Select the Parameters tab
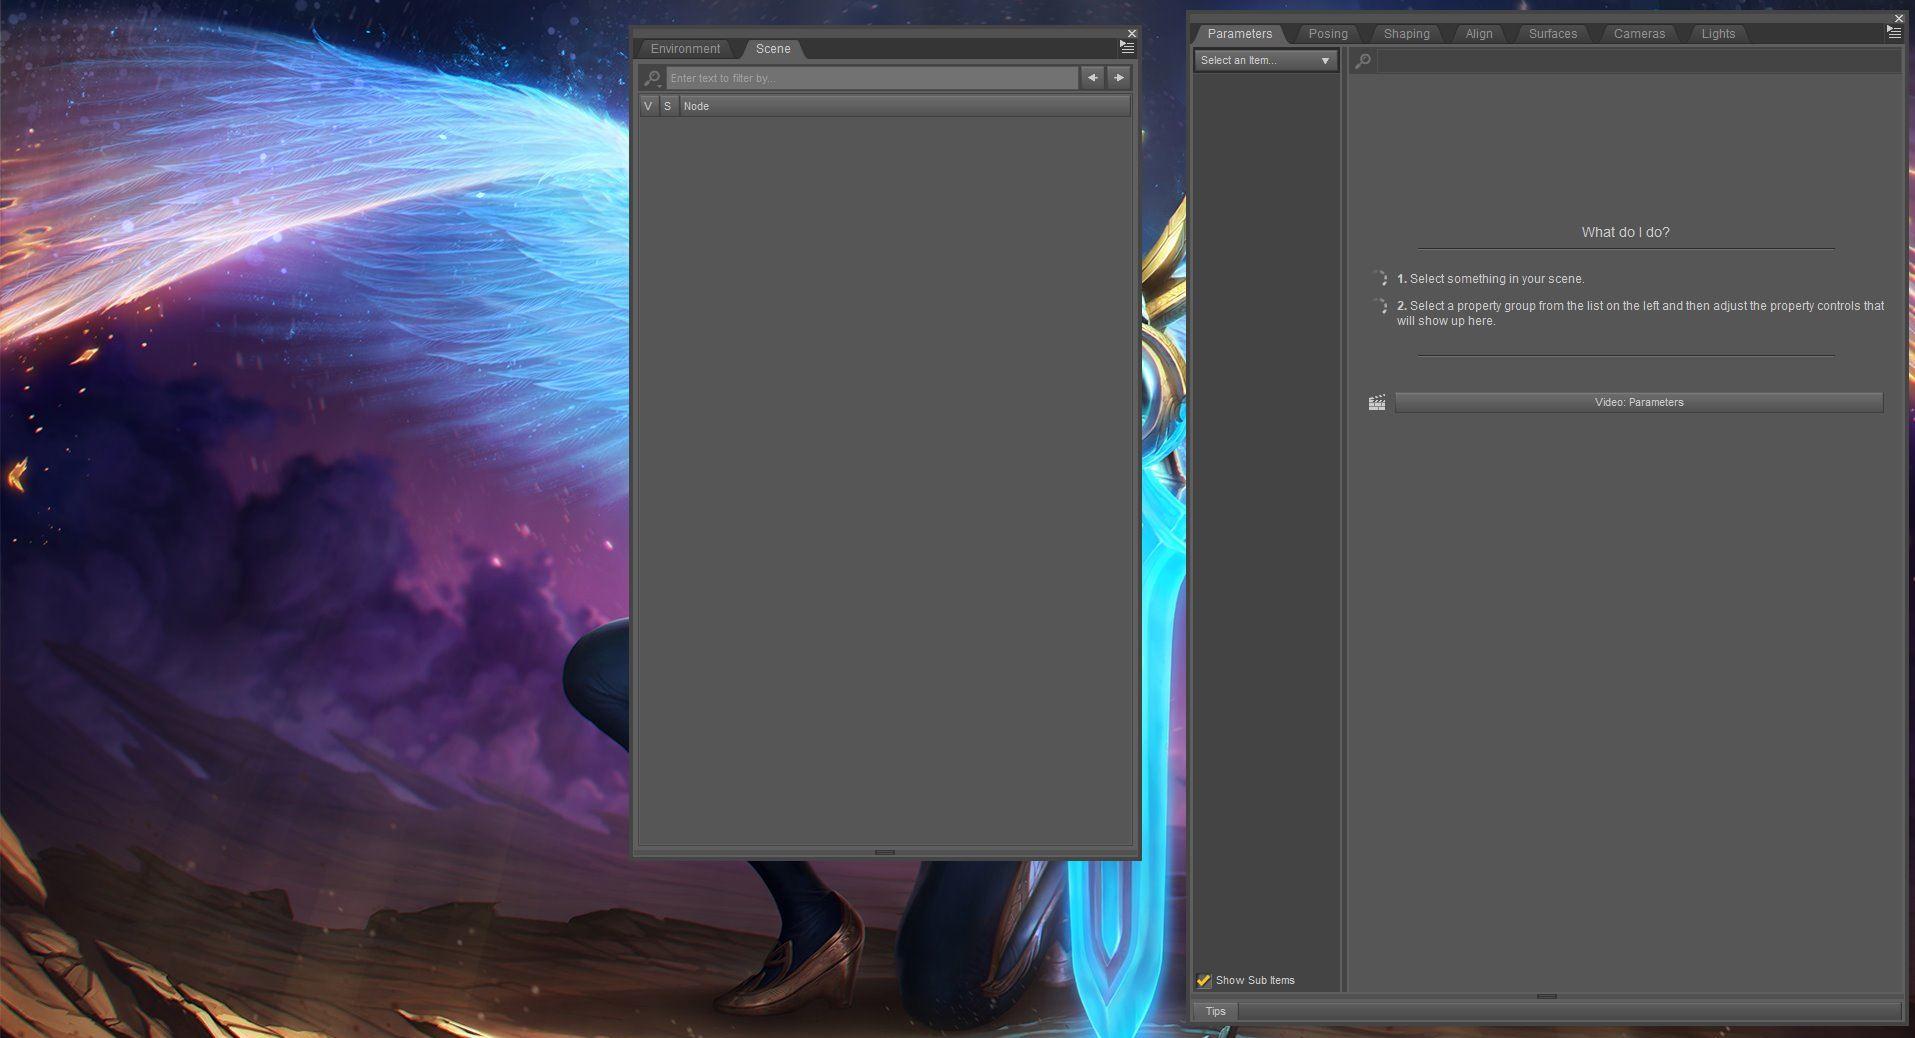 pyautogui.click(x=1240, y=34)
